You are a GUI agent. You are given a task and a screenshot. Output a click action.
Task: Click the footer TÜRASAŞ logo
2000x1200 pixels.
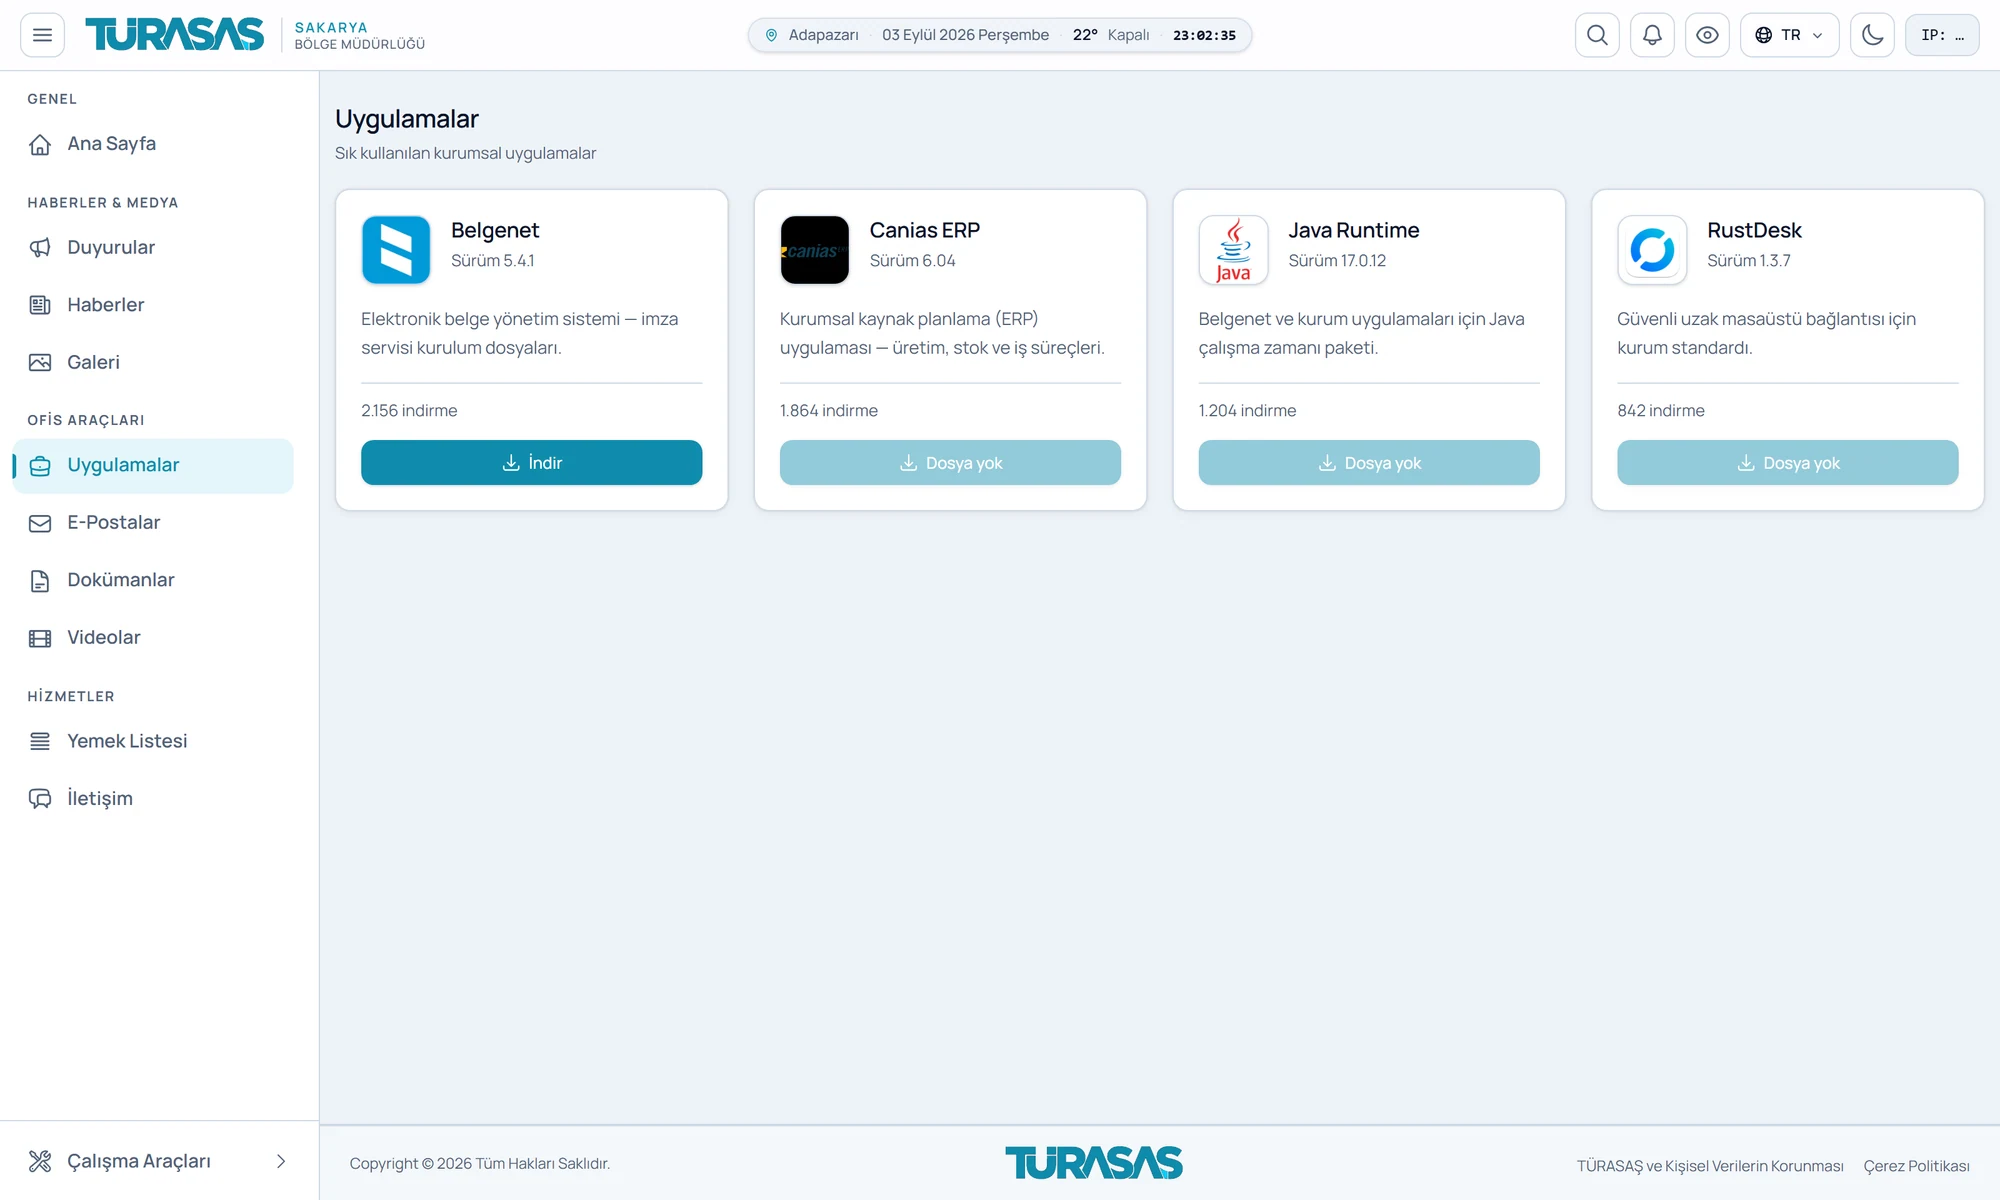[x=1094, y=1163]
